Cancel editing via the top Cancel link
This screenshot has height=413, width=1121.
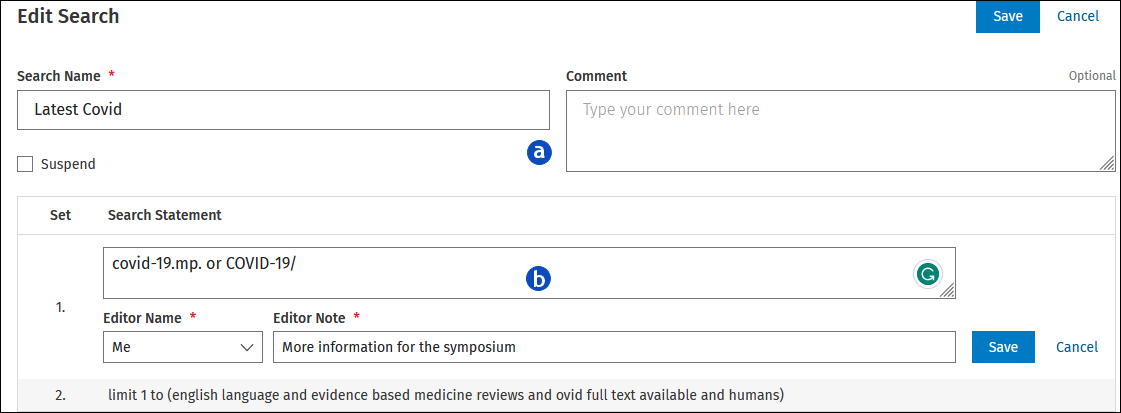[x=1077, y=16]
